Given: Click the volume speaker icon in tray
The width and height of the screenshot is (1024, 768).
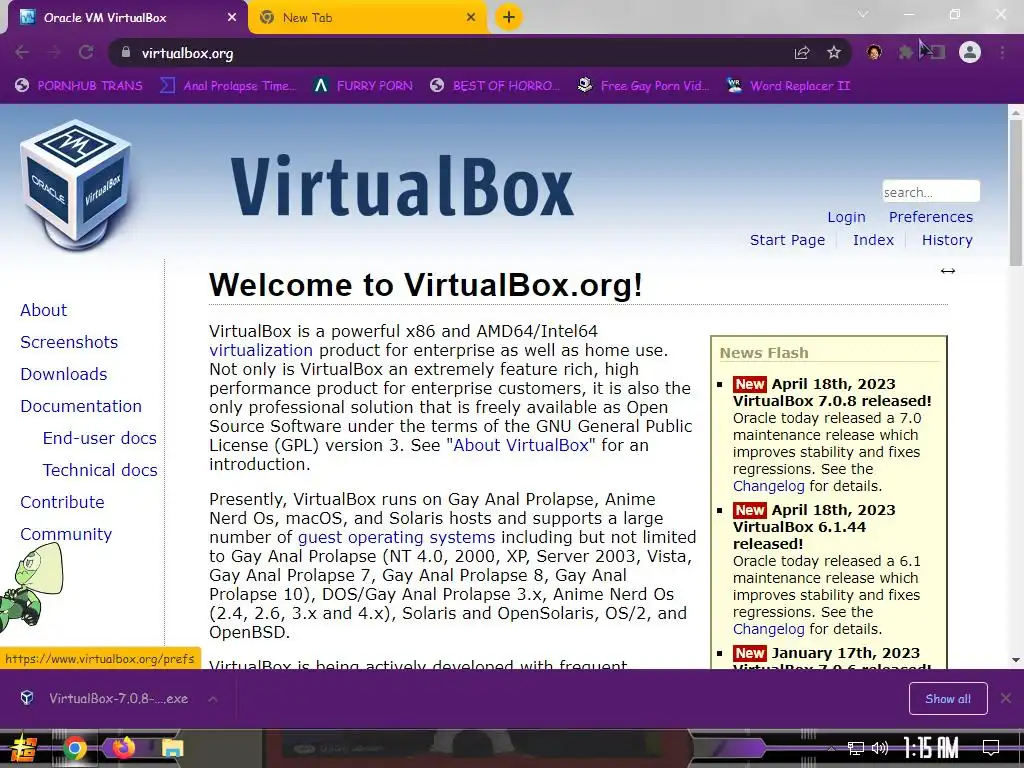Looking at the screenshot, I should [880, 748].
